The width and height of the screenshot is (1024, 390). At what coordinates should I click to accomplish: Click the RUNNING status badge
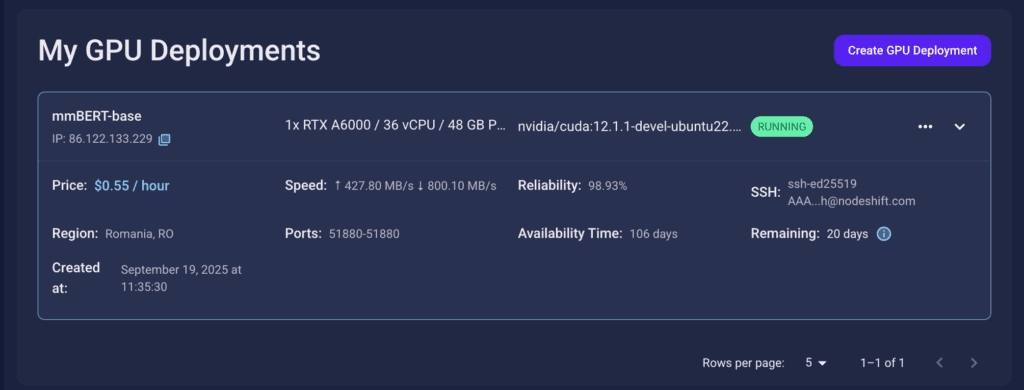click(x=782, y=127)
